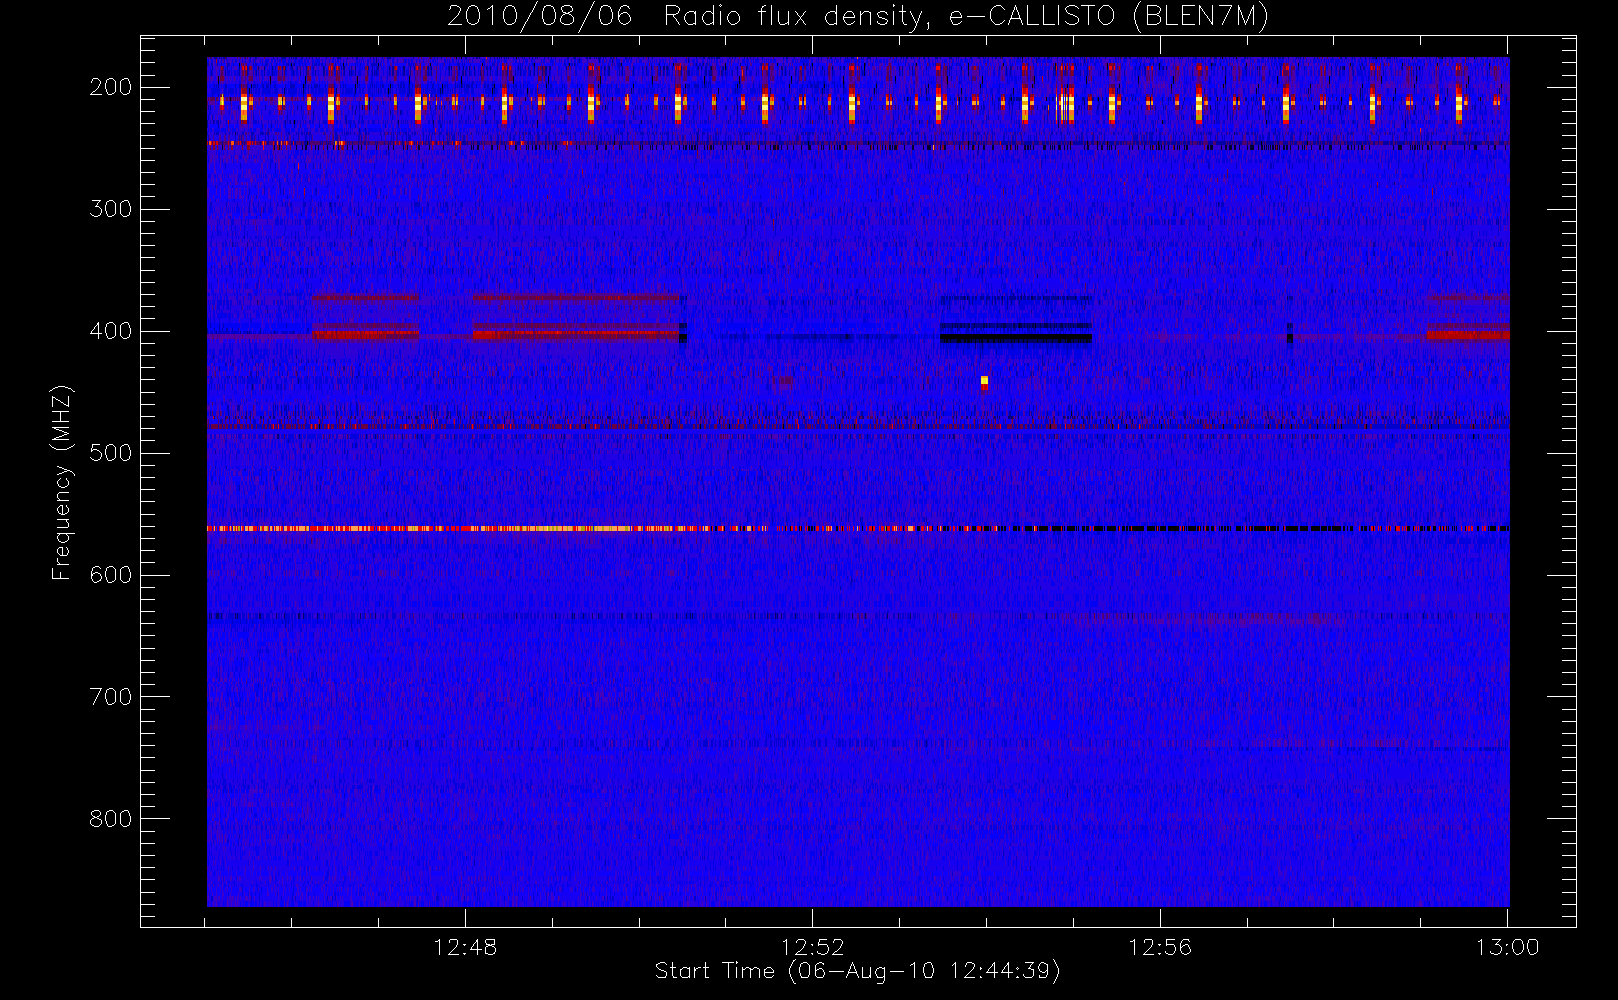Click the 400 frequency tick label

click(x=110, y=331)
